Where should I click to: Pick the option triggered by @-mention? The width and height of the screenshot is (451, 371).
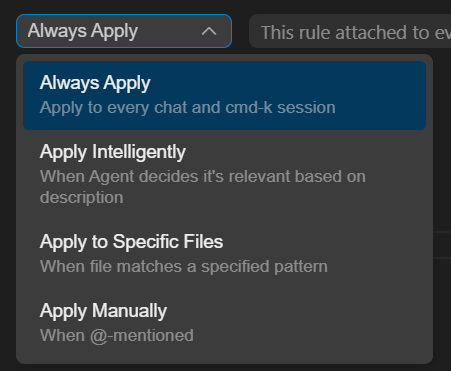224,322
